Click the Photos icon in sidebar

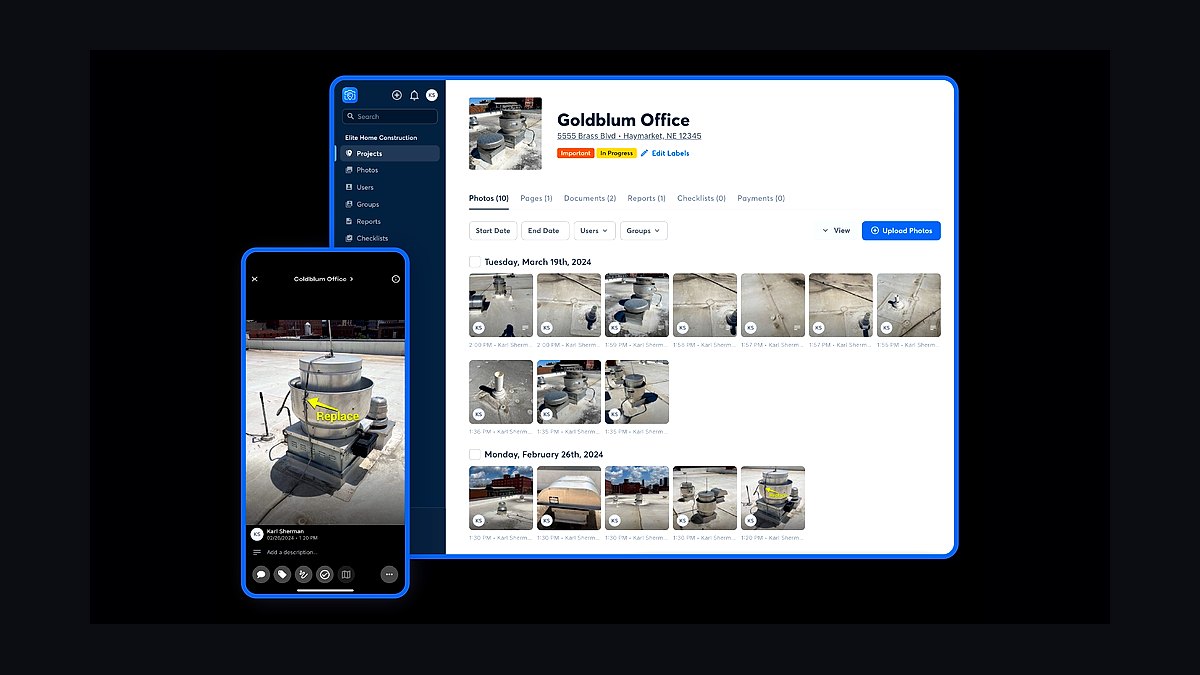coord(349,170)
